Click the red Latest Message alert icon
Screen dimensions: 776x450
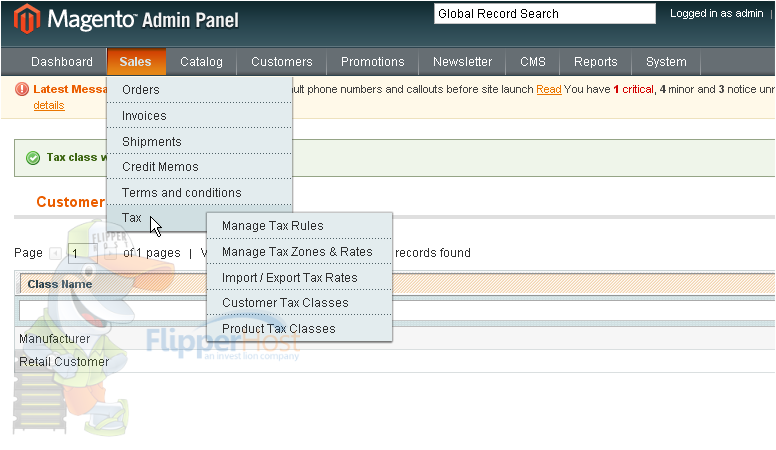(x=22, y=89)
